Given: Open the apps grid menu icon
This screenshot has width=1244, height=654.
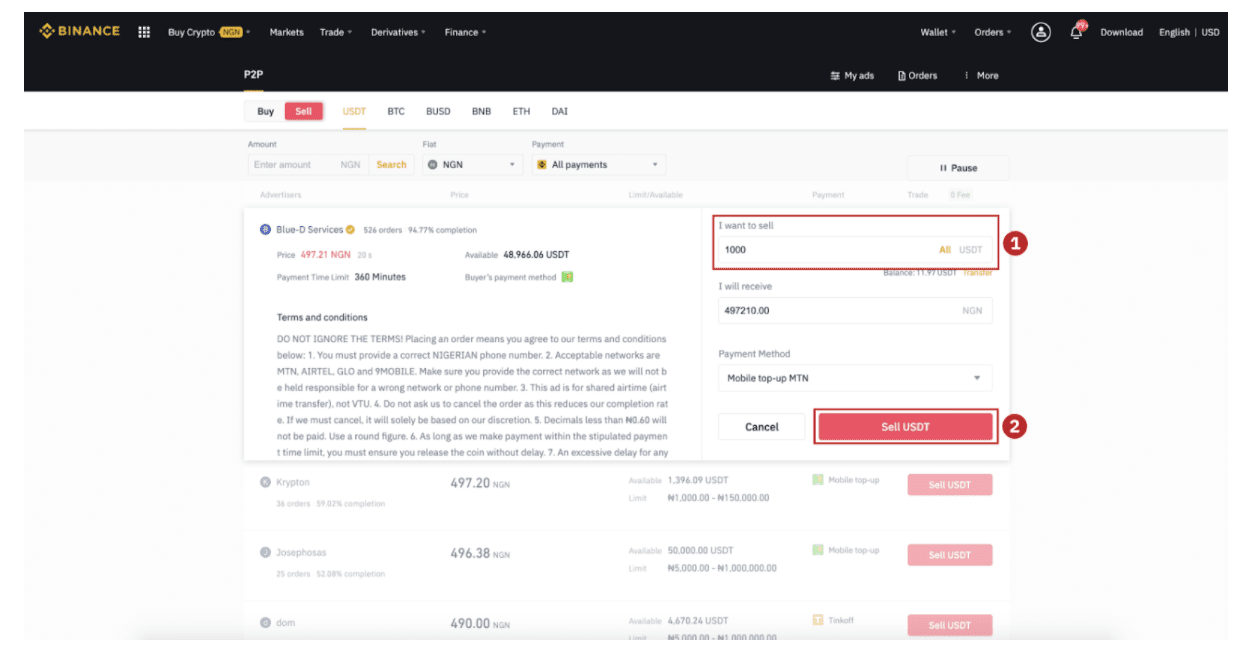Looking at the screenshot, I should pos(144,32).
